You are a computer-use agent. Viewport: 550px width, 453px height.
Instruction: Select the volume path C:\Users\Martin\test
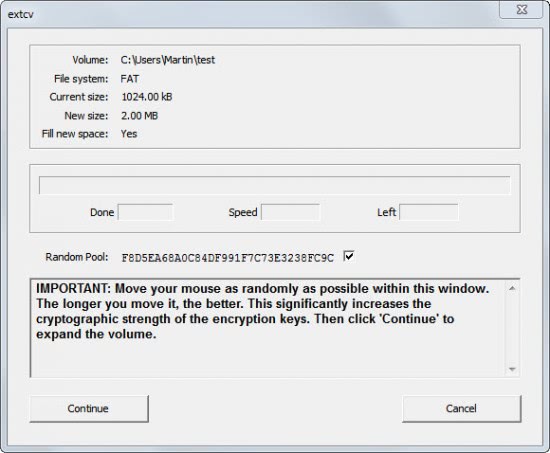[x=168, y=60]
